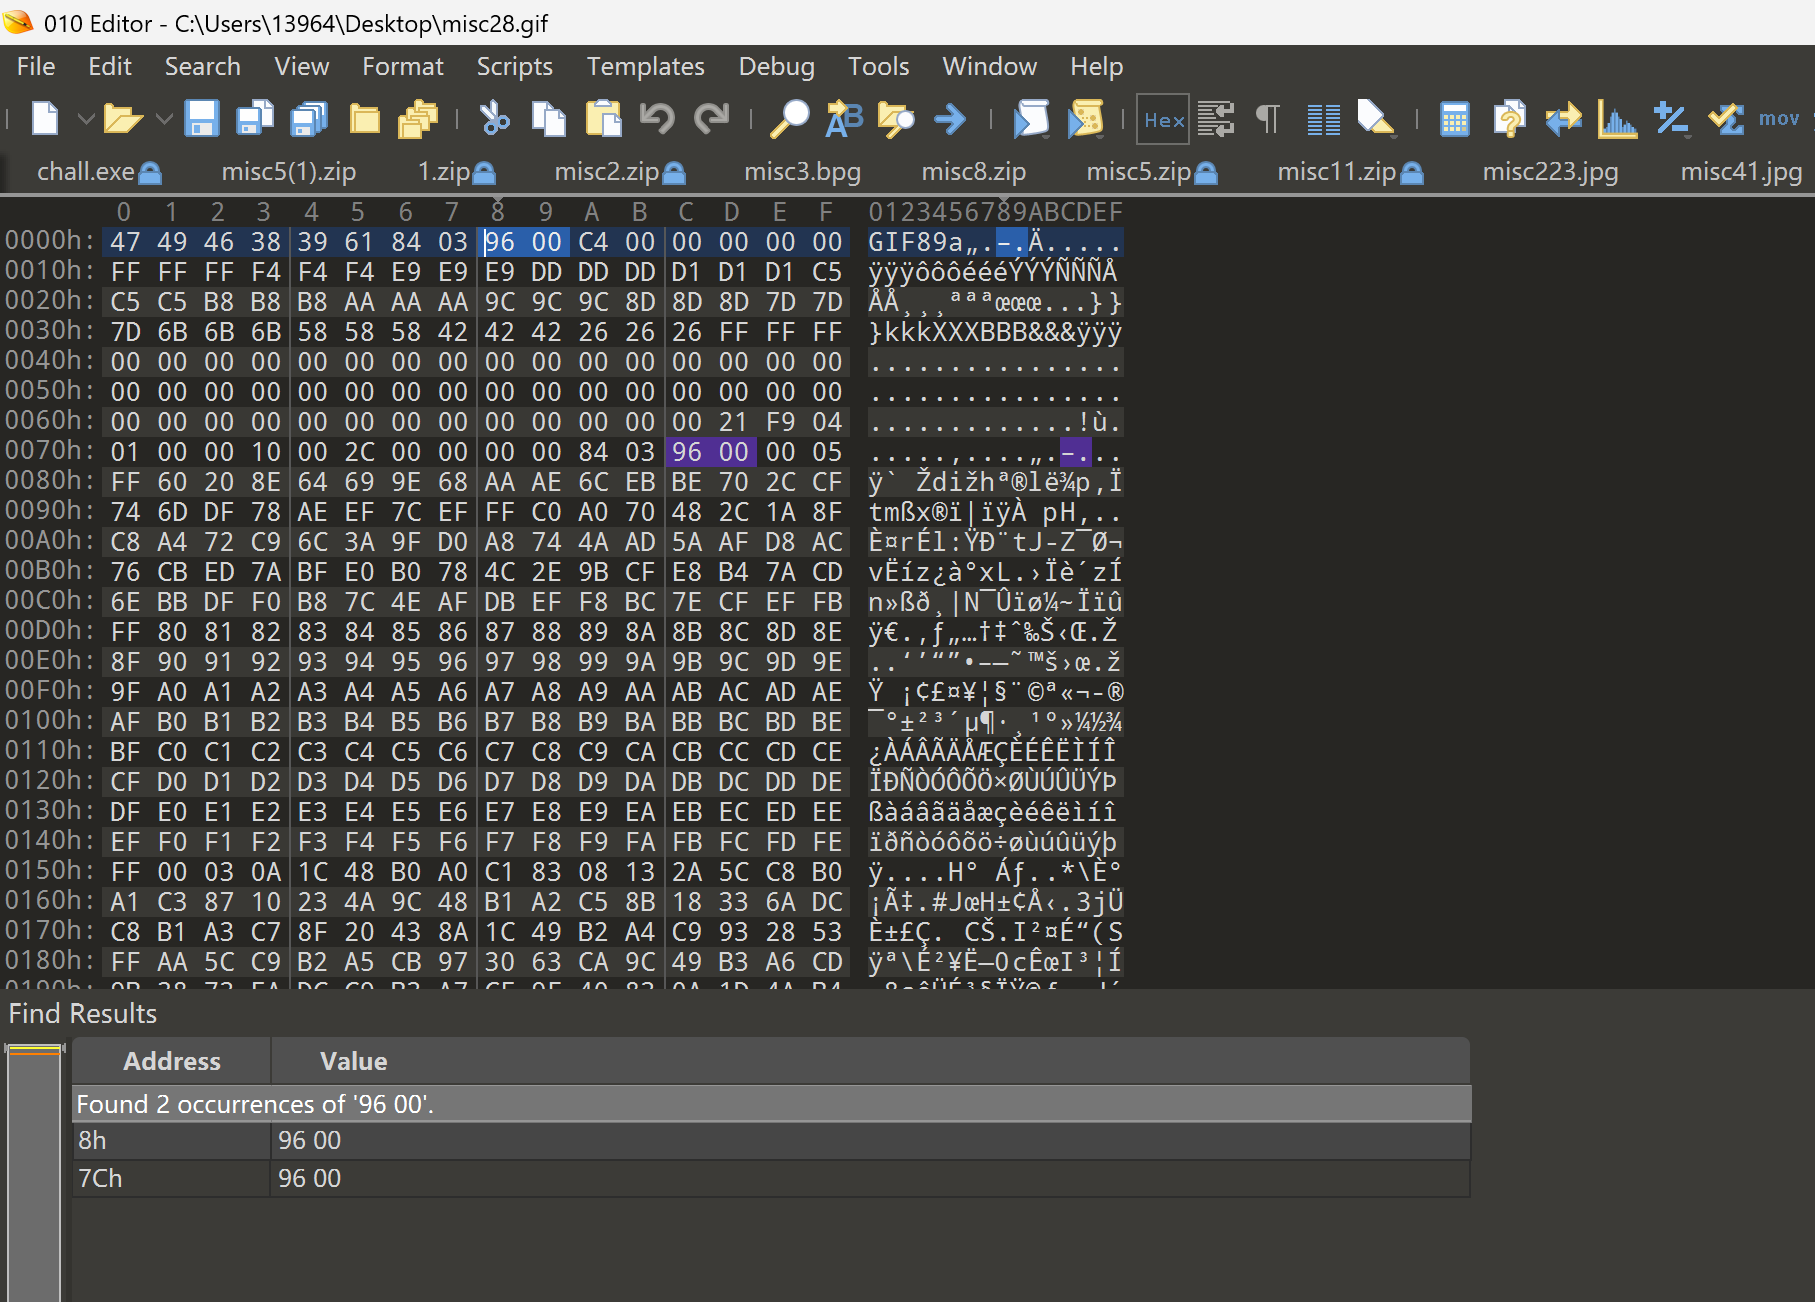
Task: Click the Save All icon
Action: (x=309, y=119)
